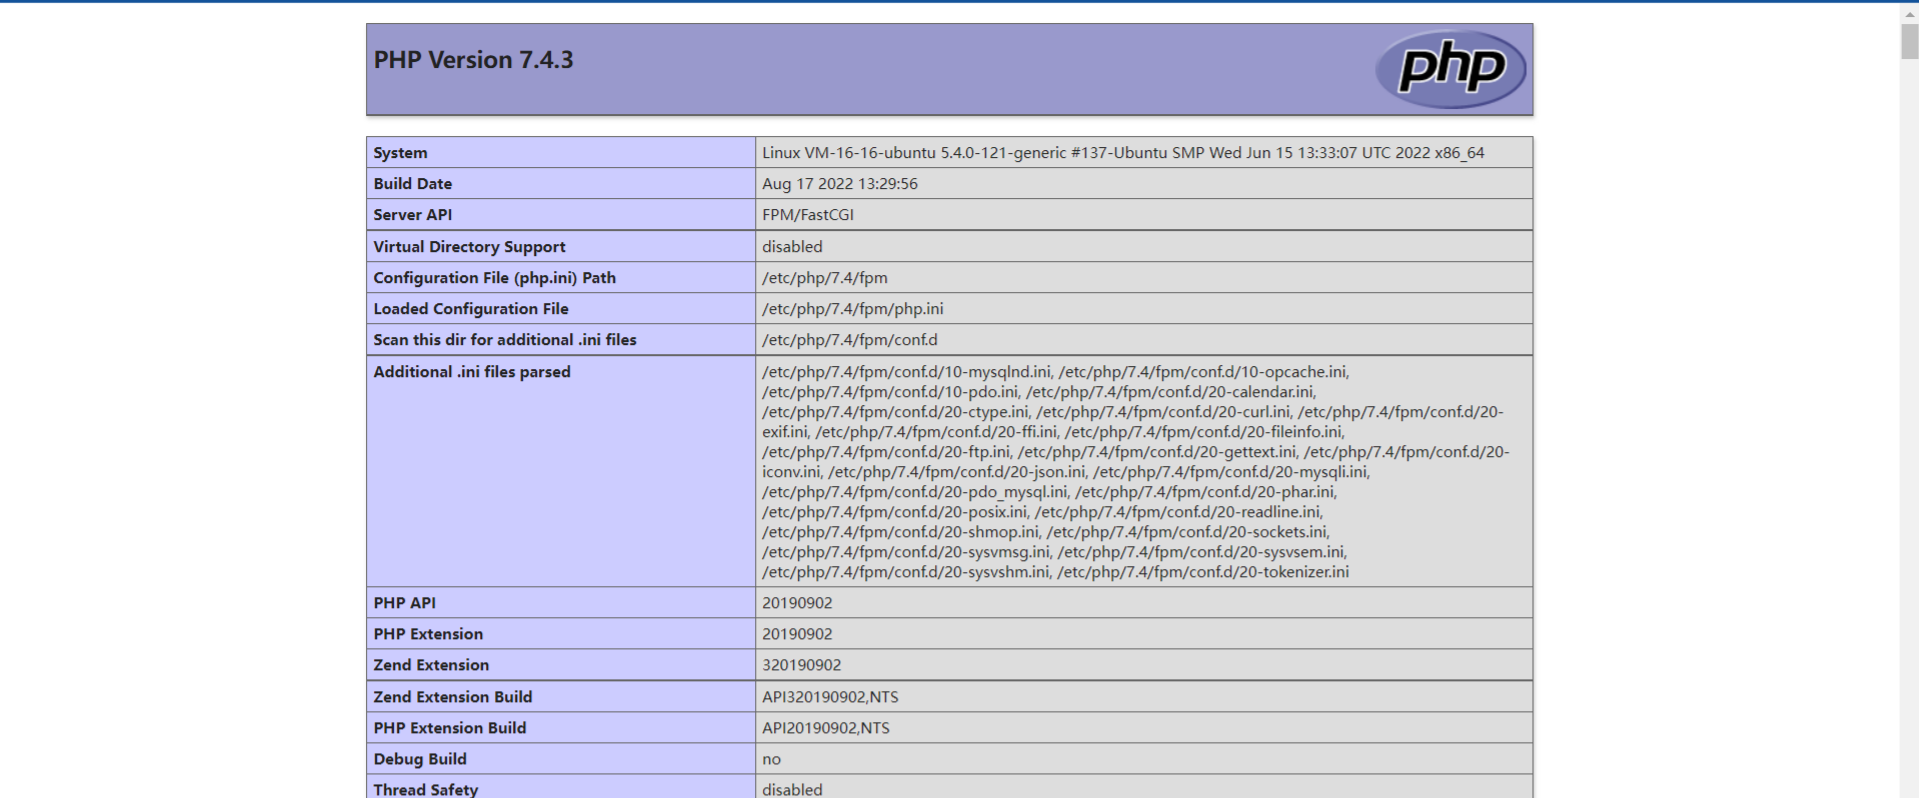
Task: Click Configuration File (php.ini) Path label
Action: [495, 278]
